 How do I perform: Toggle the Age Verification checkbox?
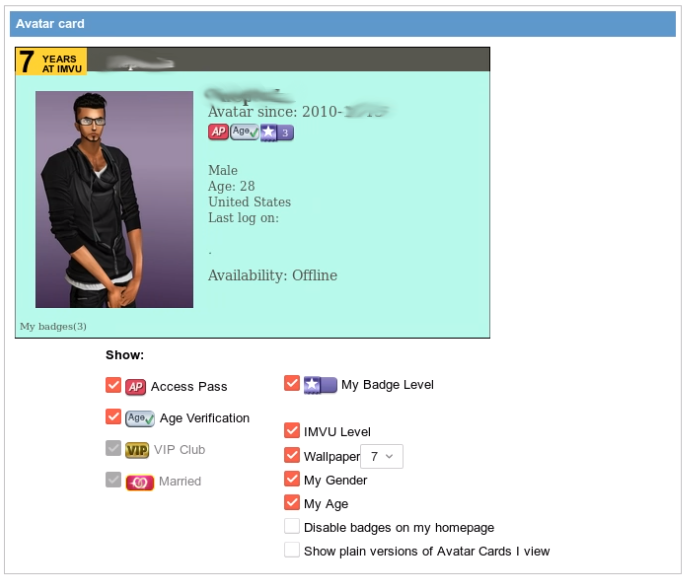point(113,416)
